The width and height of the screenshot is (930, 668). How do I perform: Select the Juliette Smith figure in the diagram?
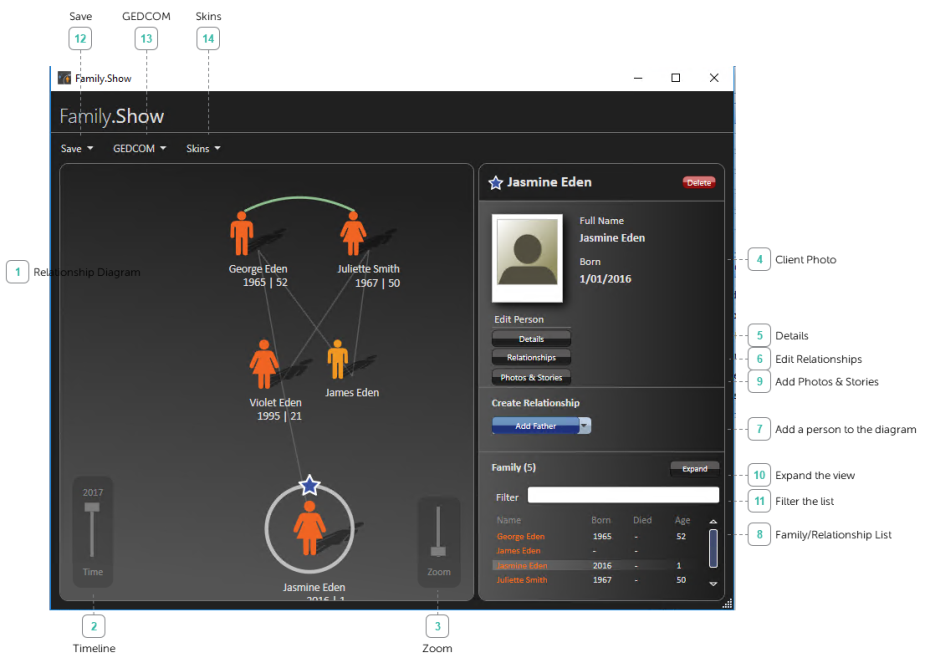pos(353,234)
